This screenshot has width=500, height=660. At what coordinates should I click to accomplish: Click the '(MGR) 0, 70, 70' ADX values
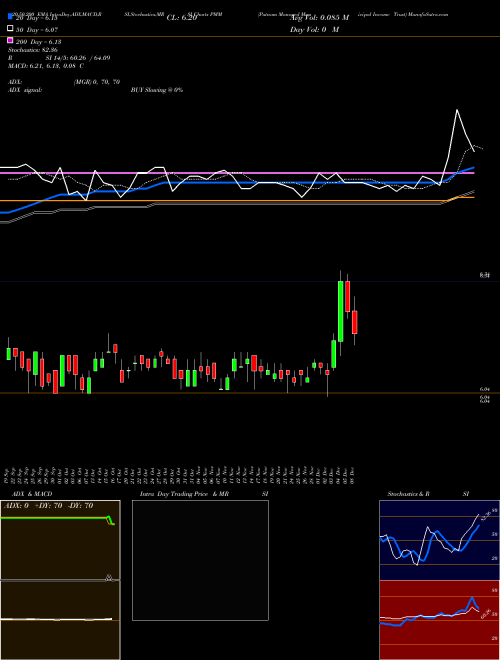coord(97,82)
